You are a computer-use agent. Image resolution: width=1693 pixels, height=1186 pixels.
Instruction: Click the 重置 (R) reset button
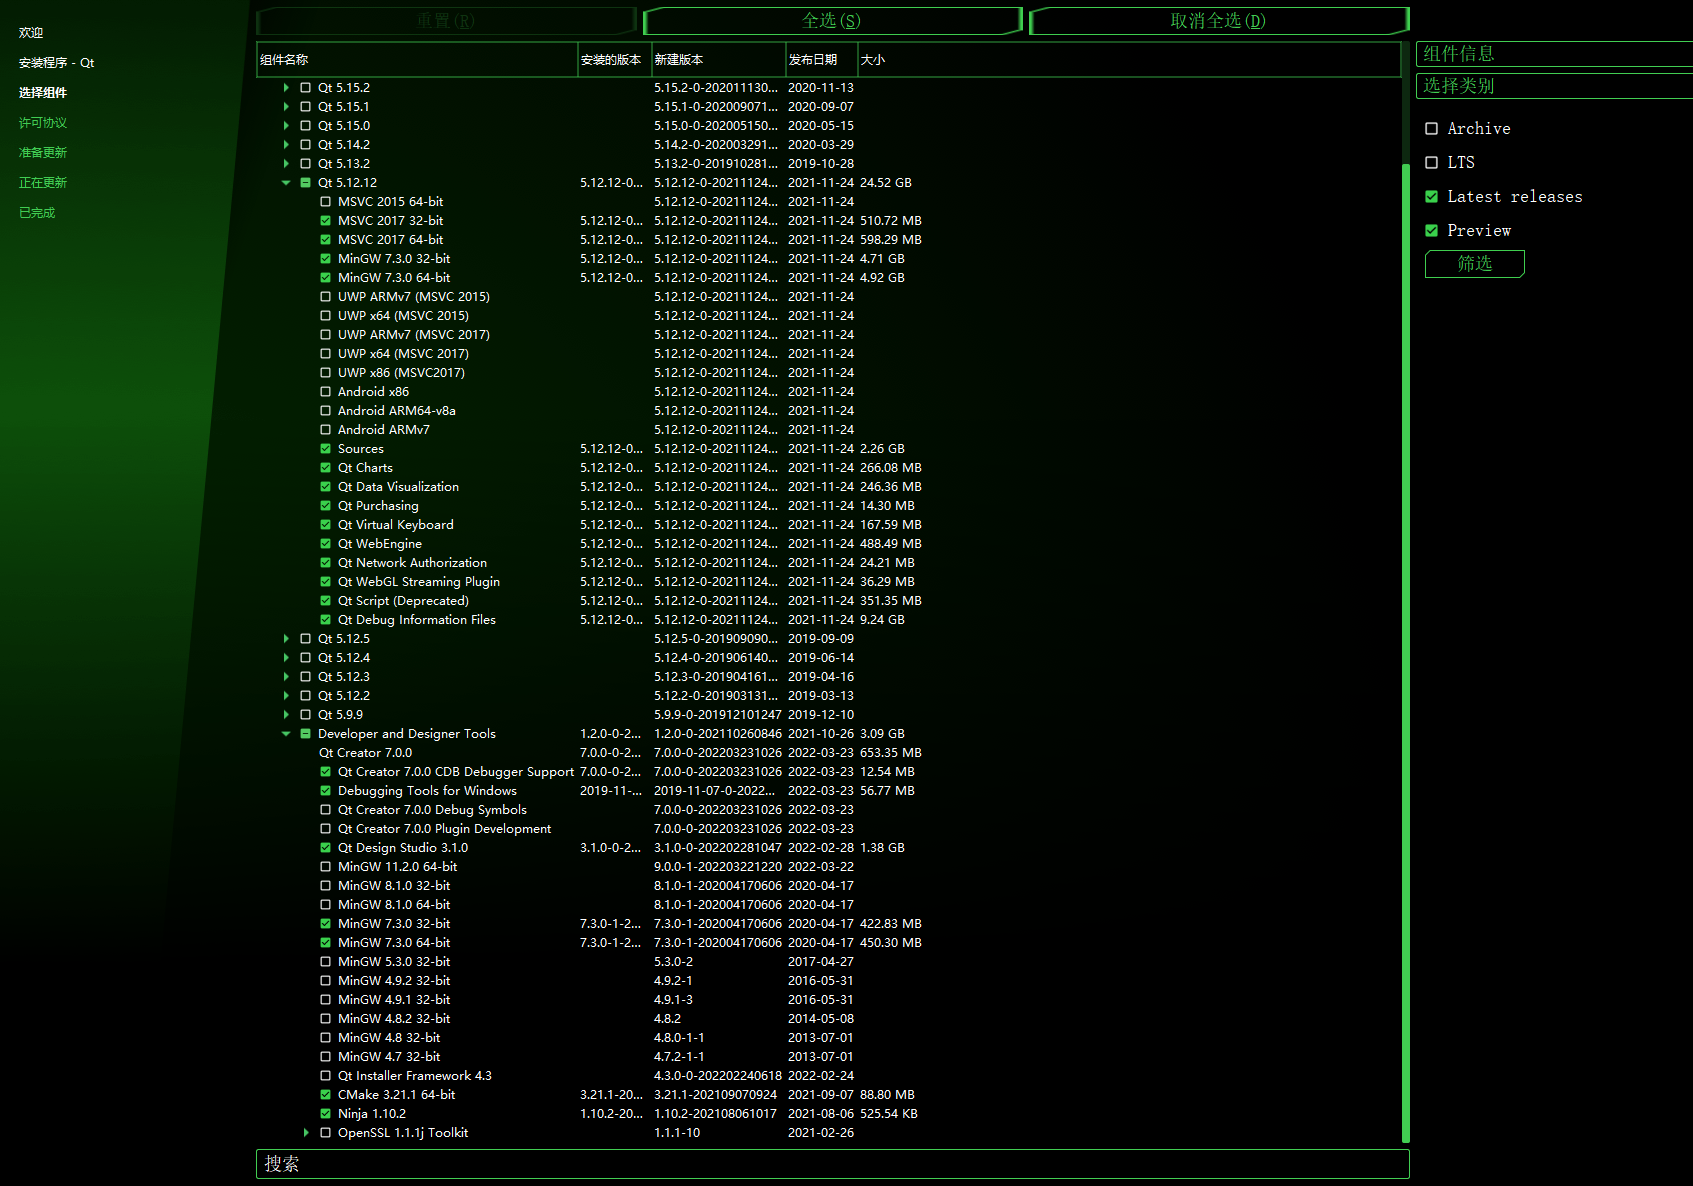click(x=446, y=21)
